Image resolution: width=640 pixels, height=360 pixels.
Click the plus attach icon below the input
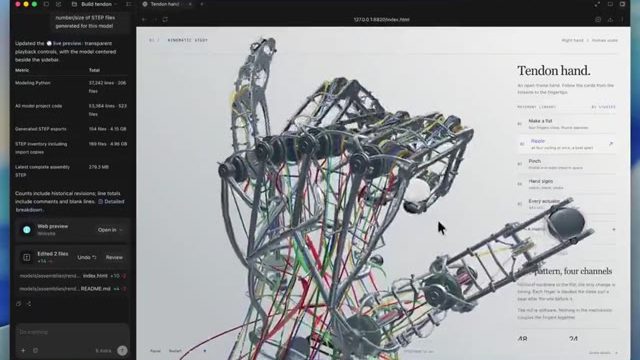pyautogui.click(x=23, y=350)
